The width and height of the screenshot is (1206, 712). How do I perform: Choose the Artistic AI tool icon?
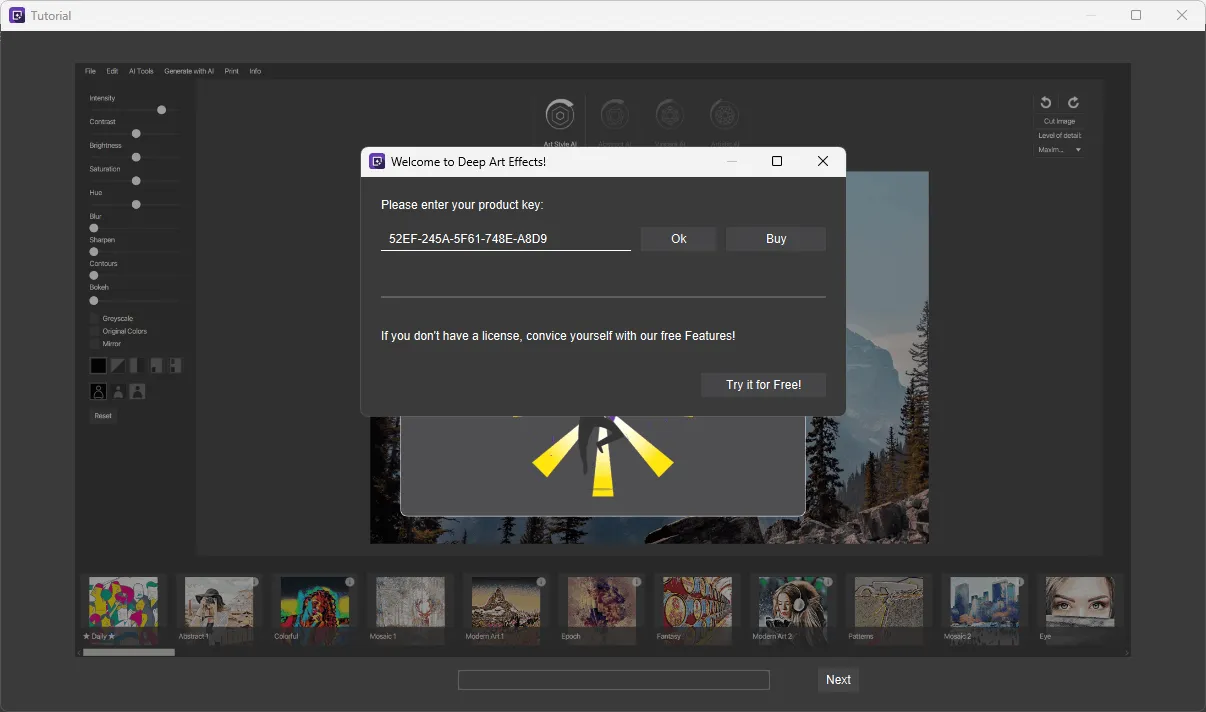[x=724, y=116]
